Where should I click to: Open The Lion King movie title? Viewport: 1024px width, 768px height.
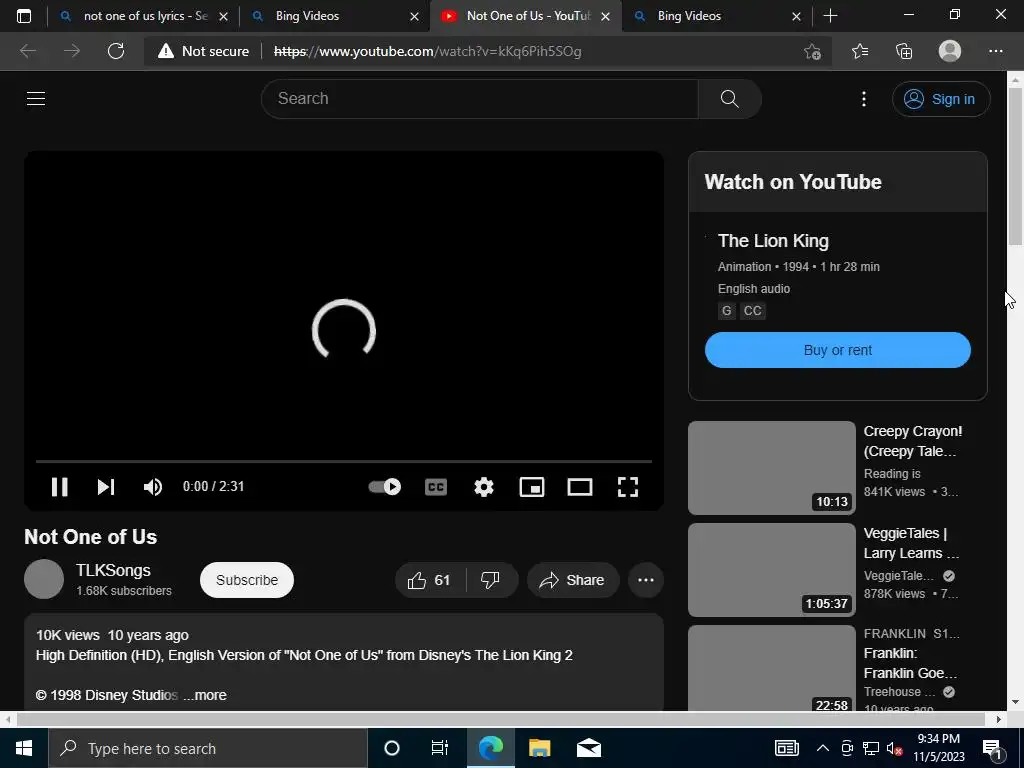coord(773,241)
